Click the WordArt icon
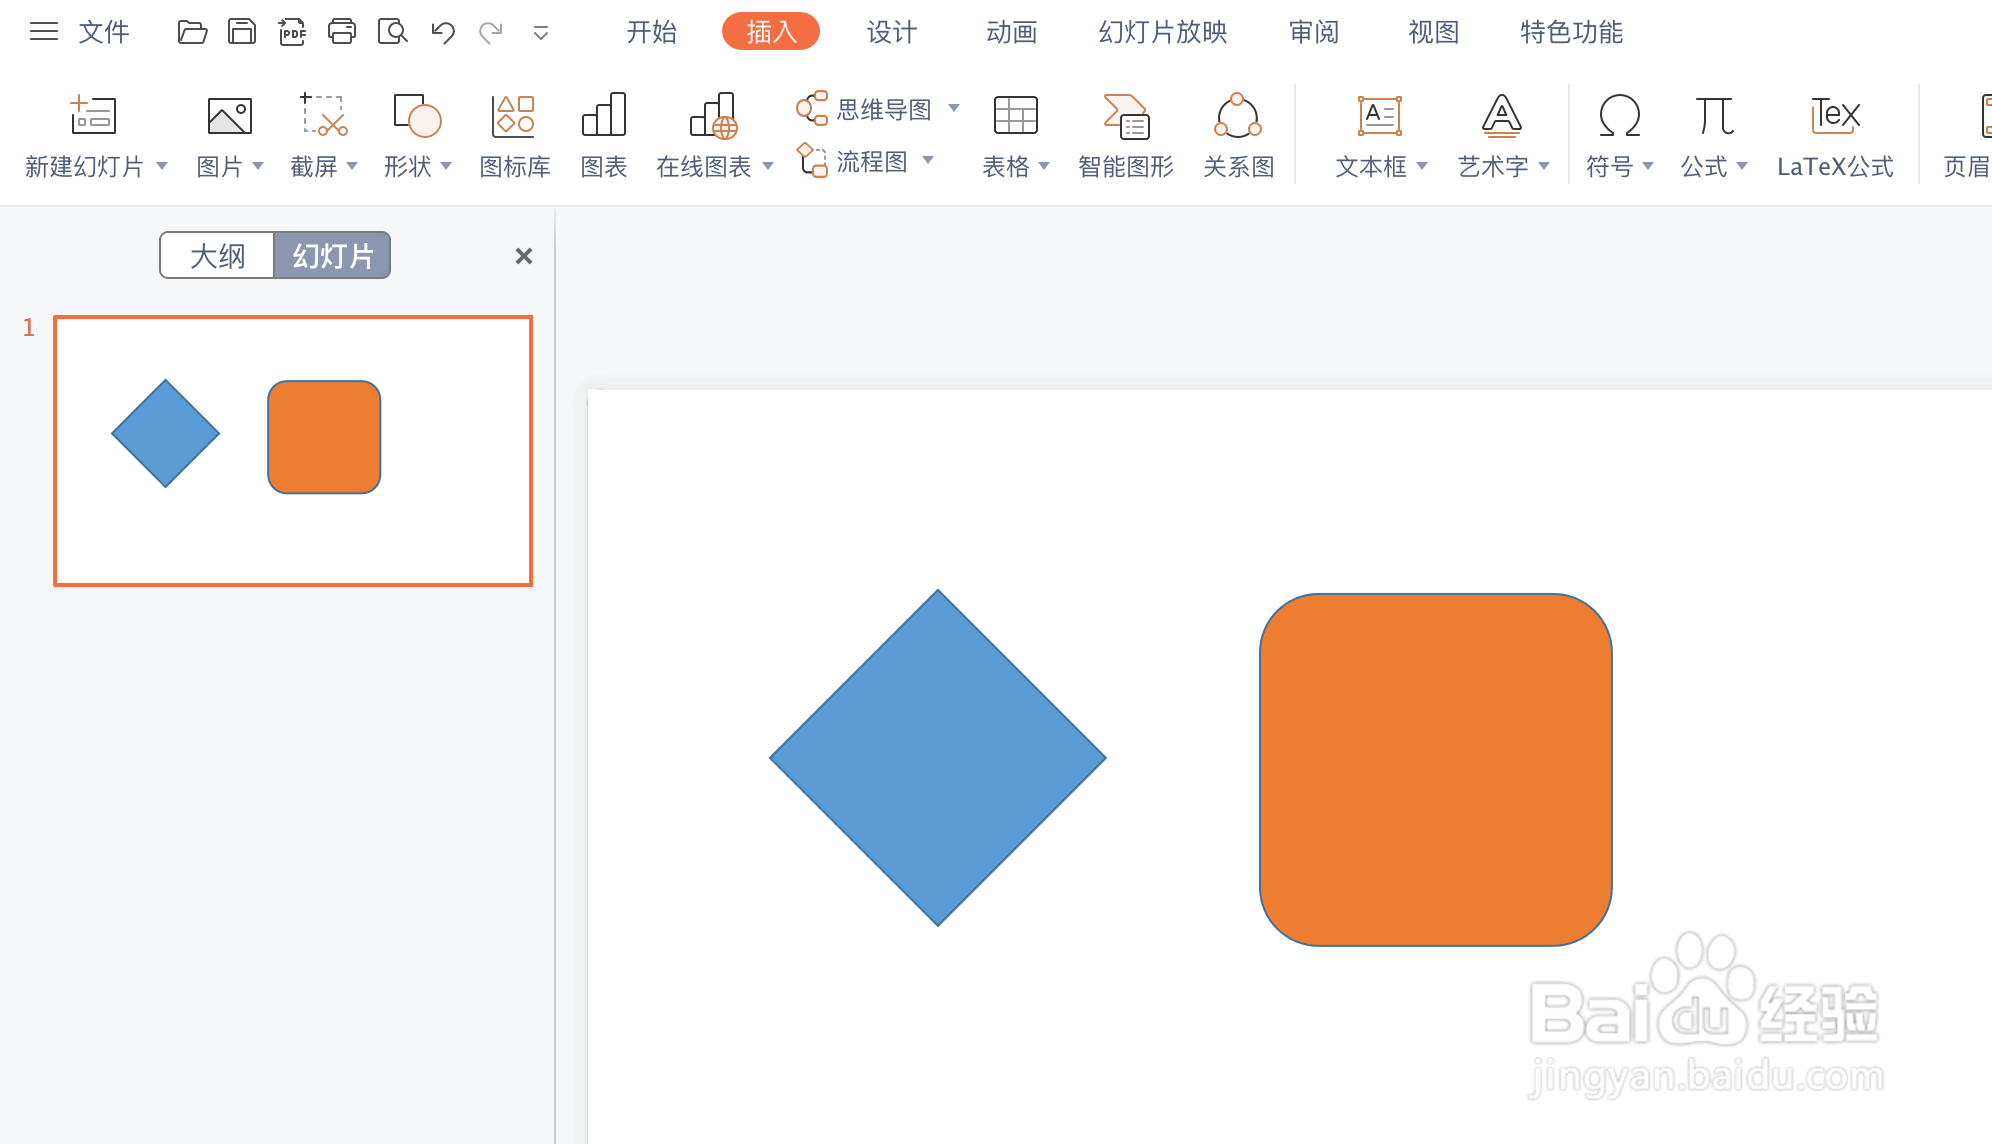 (1501, 116)
